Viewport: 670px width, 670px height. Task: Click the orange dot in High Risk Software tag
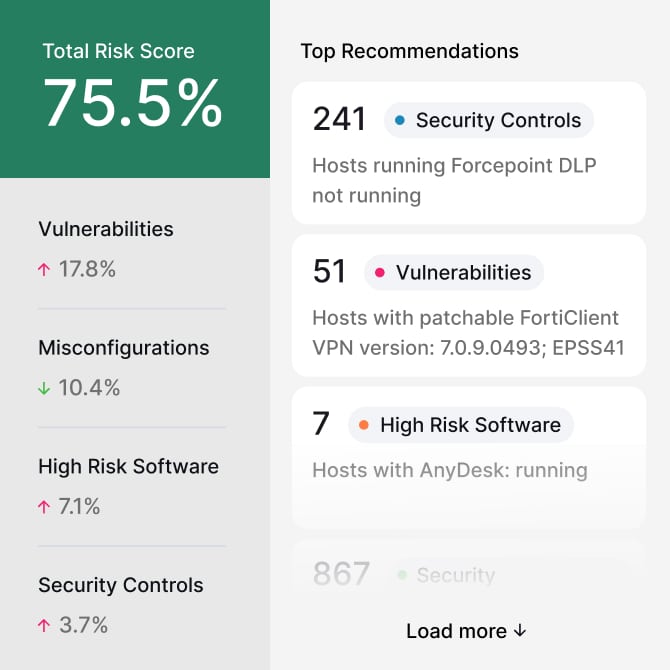pyautogui.click(x=364, y=425)
